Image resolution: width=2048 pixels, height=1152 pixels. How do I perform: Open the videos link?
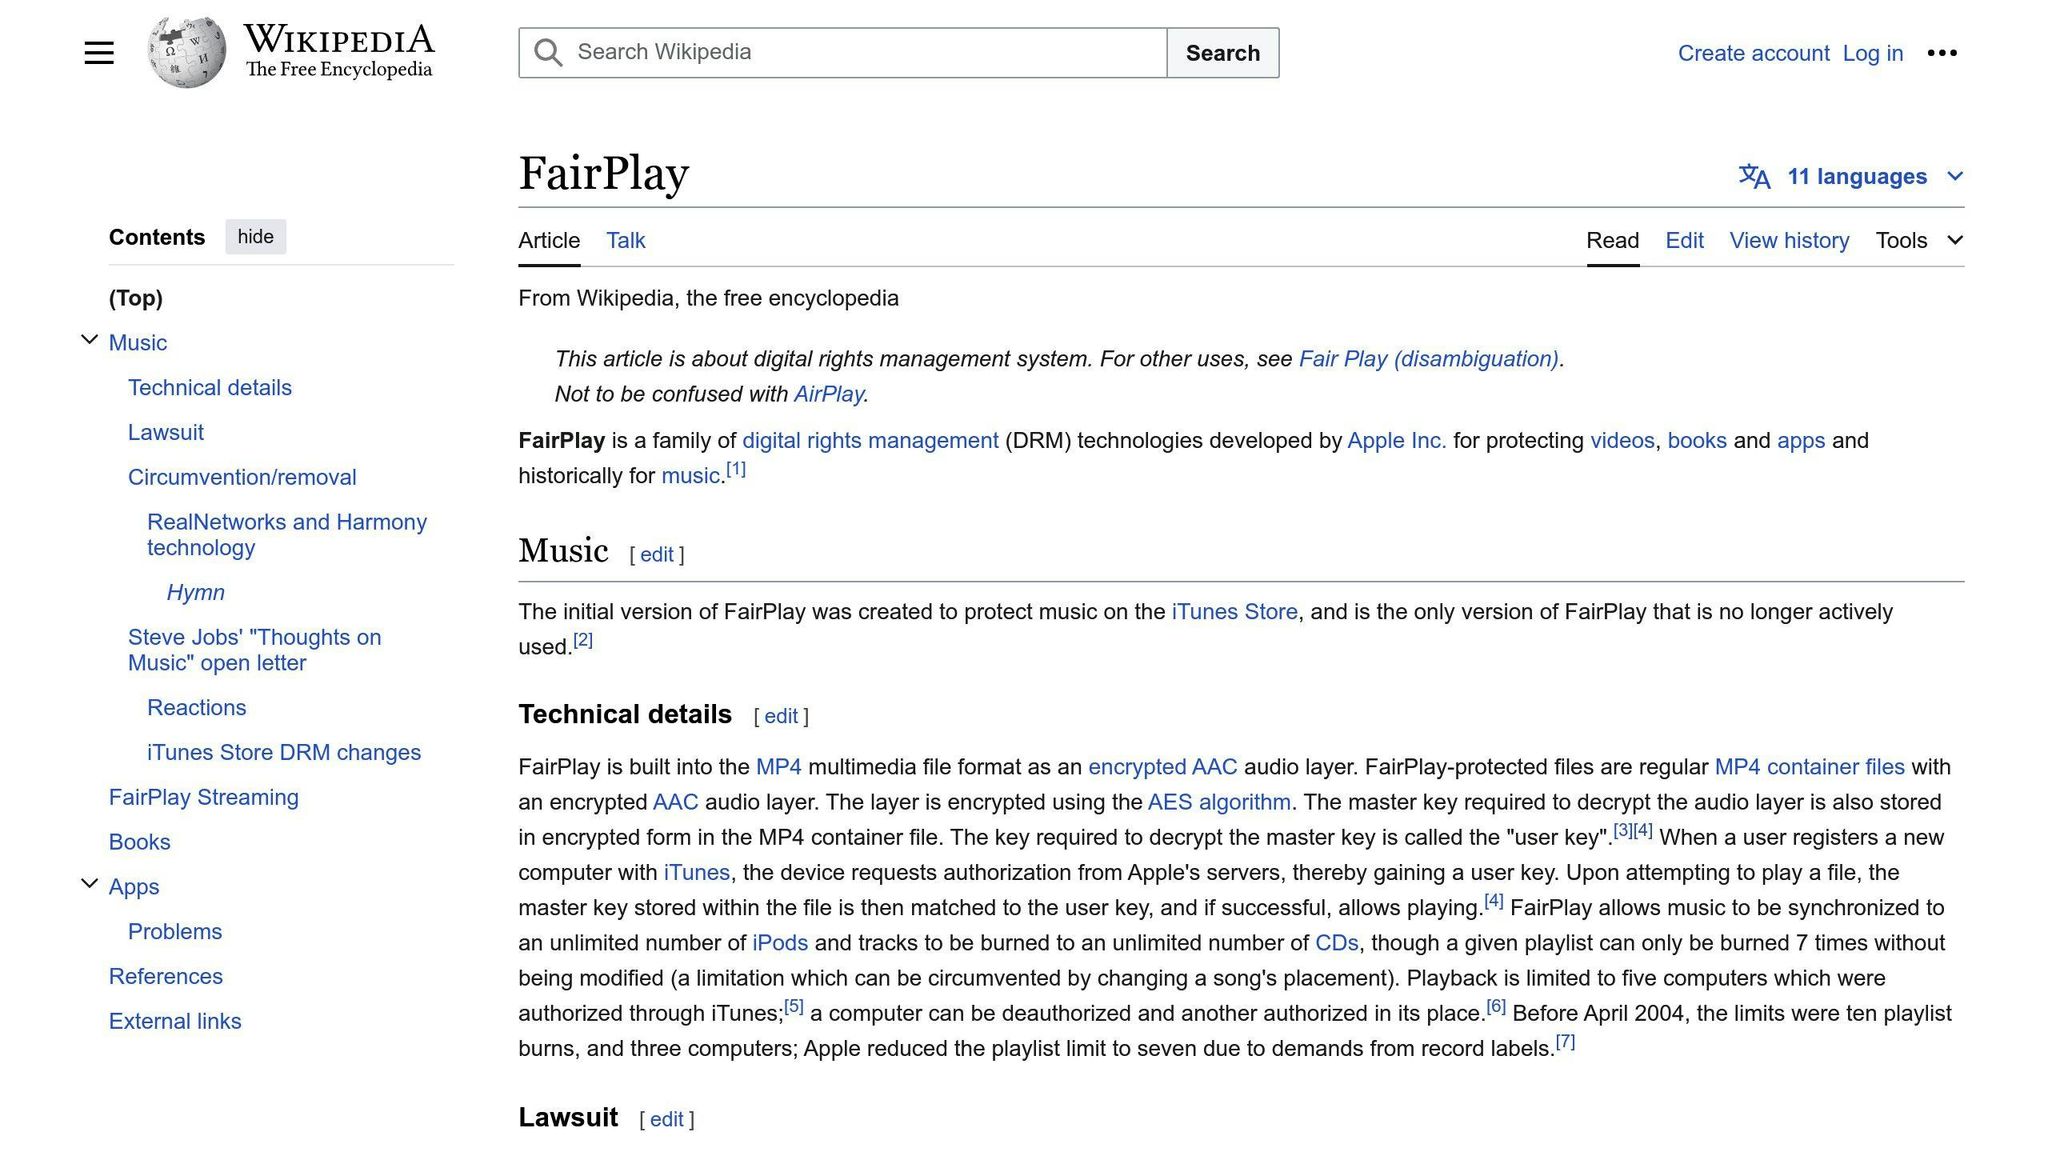point(1622,441)
